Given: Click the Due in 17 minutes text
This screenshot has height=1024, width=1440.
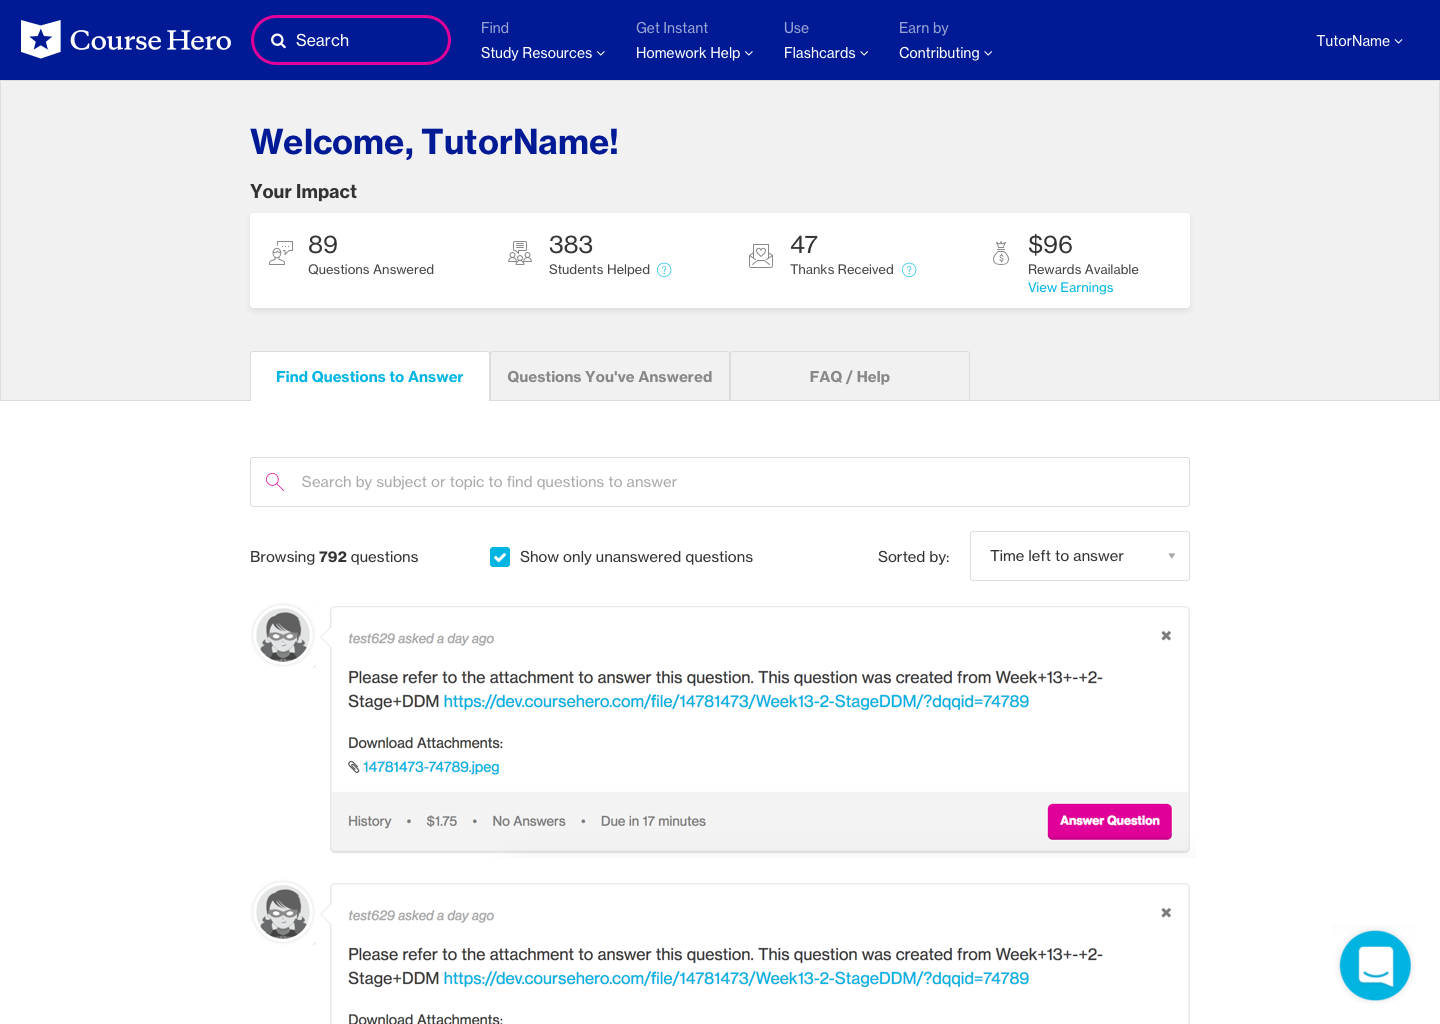Looking at the screenshot, I should tap(653, 821).
